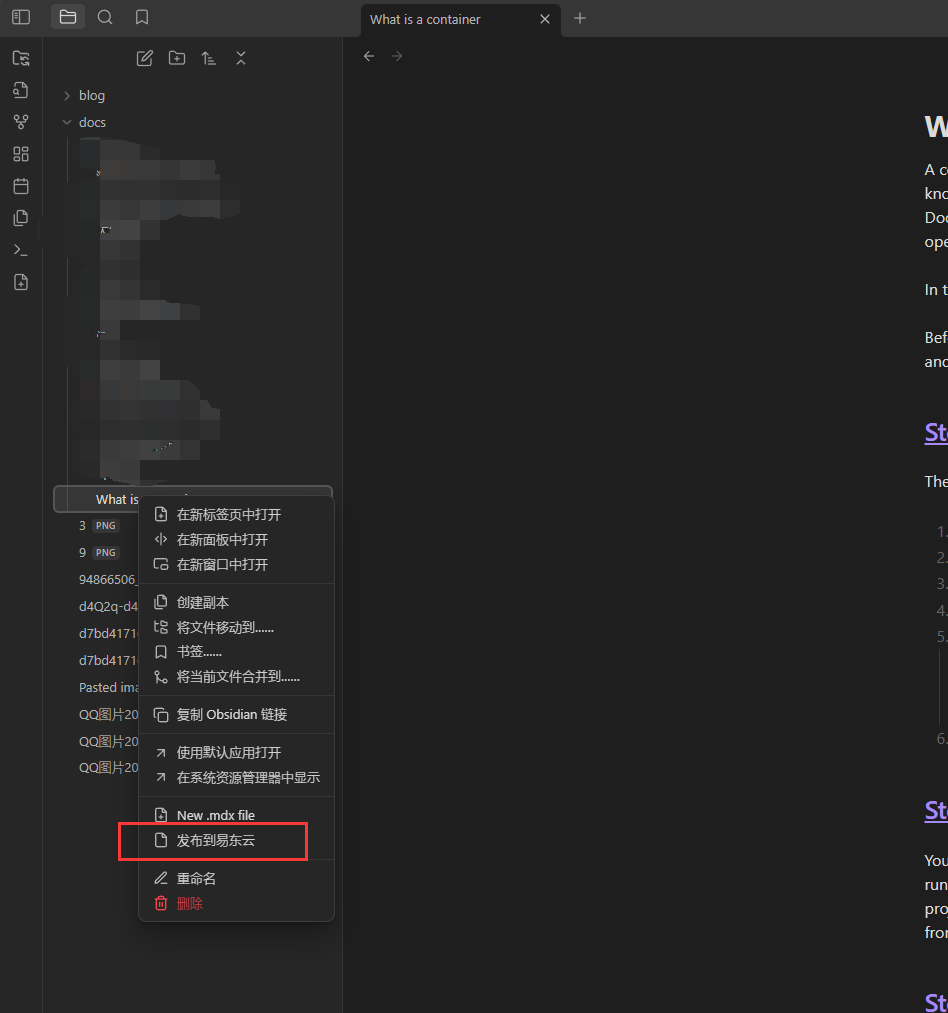Change the file sort order icon

(209, 58)
